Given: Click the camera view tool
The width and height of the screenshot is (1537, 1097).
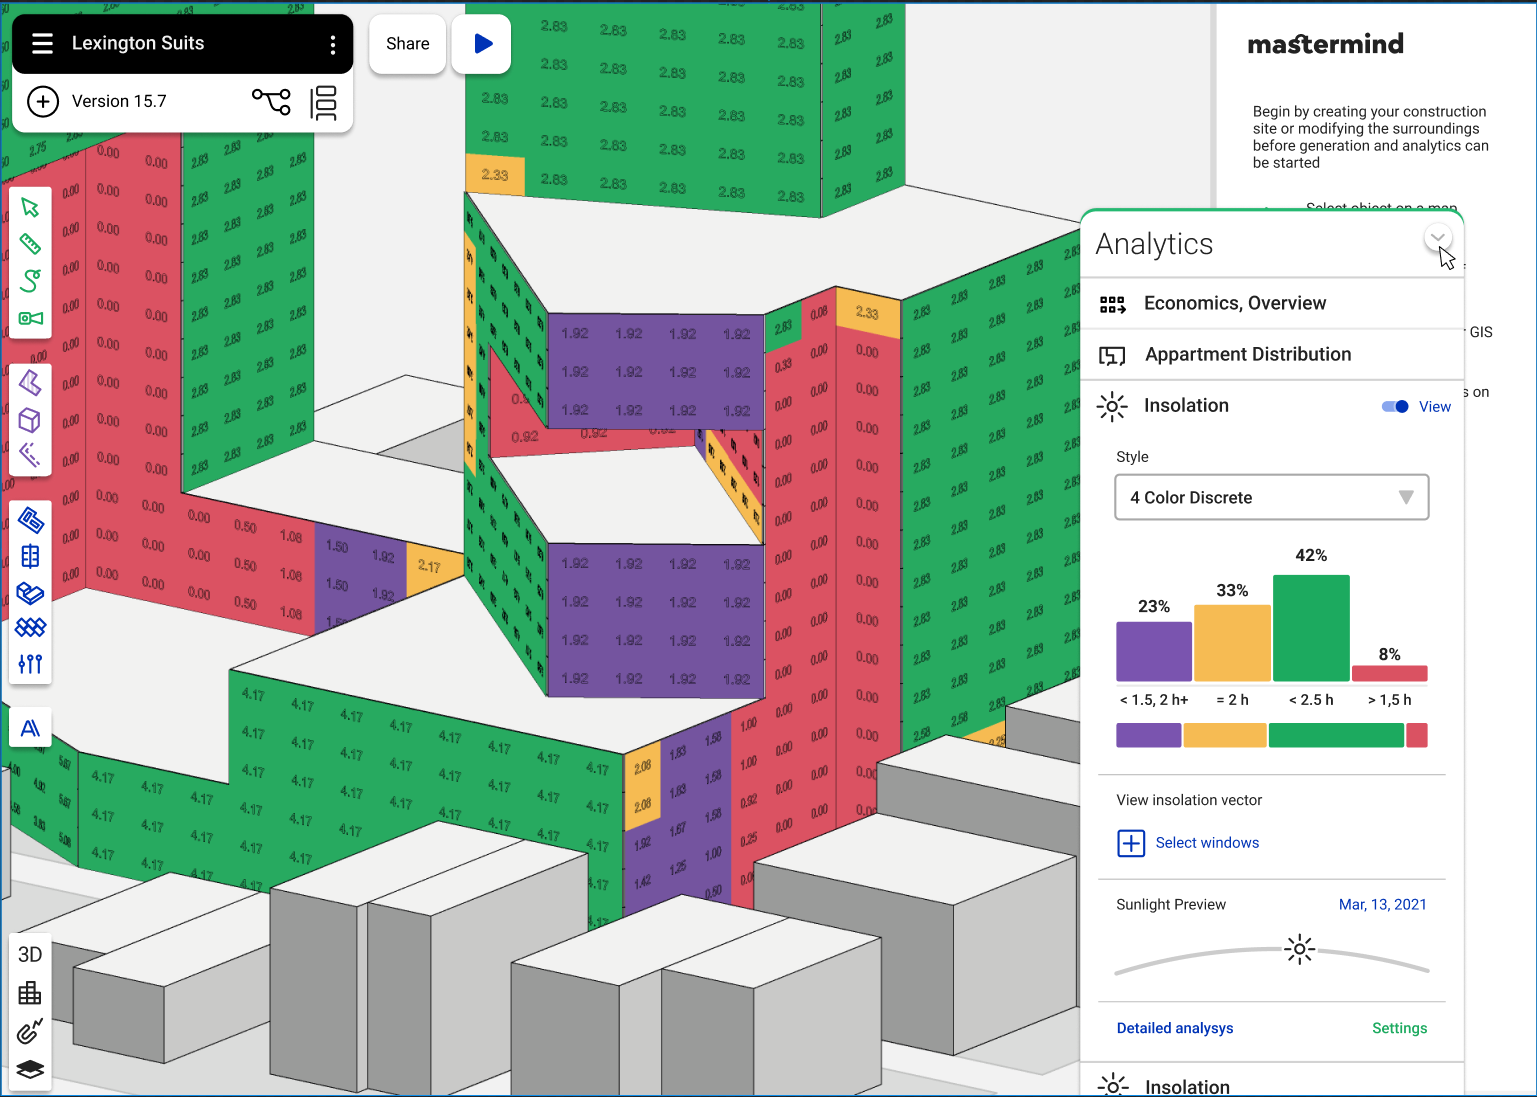Looking at the screenshot, I should click(x=30, y=318).
